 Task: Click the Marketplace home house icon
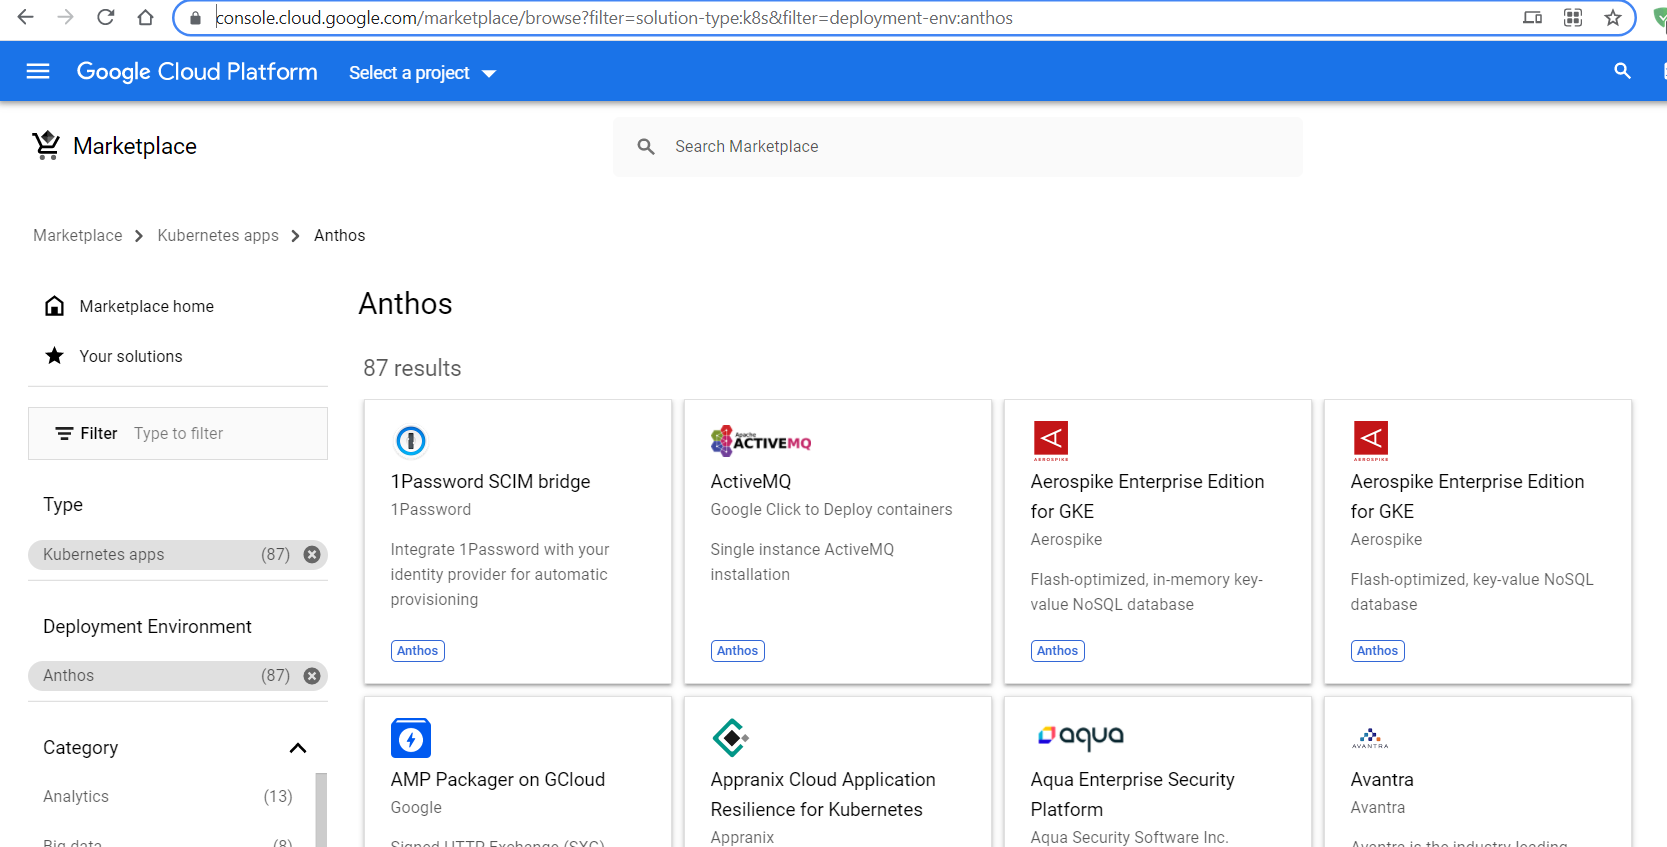pyautogui.click(x=55, y=306)
